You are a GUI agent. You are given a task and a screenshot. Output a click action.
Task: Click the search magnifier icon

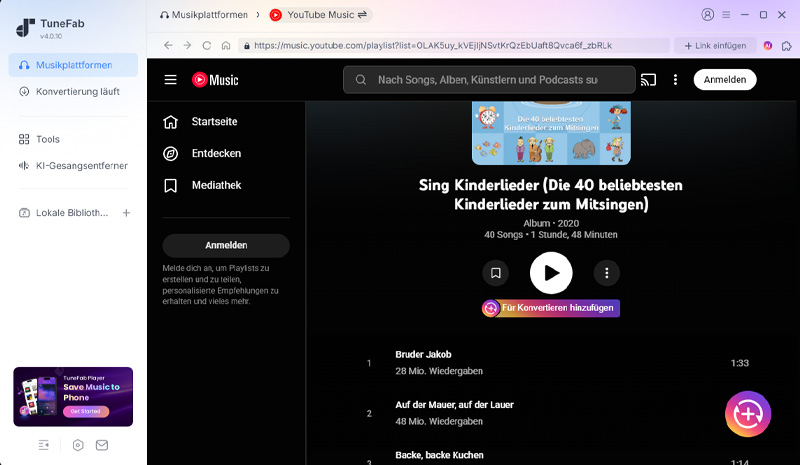click(361, 80)
